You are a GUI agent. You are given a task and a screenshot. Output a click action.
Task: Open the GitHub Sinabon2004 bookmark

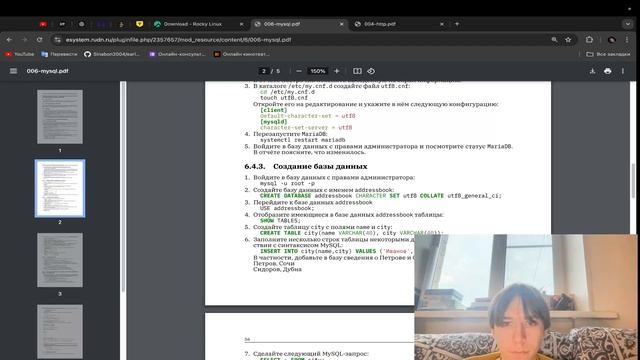pyautogui.click(x=112, y=54)
